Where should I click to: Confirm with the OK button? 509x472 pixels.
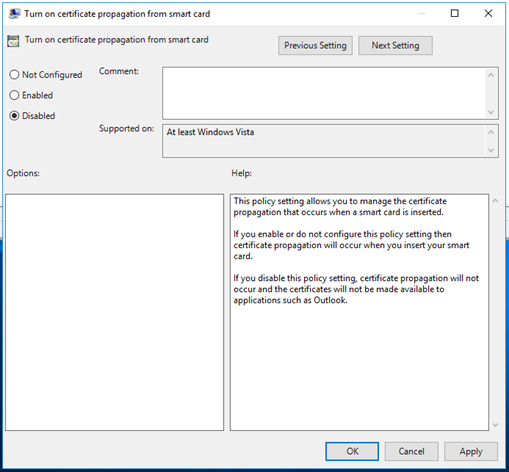coord(352,452)
